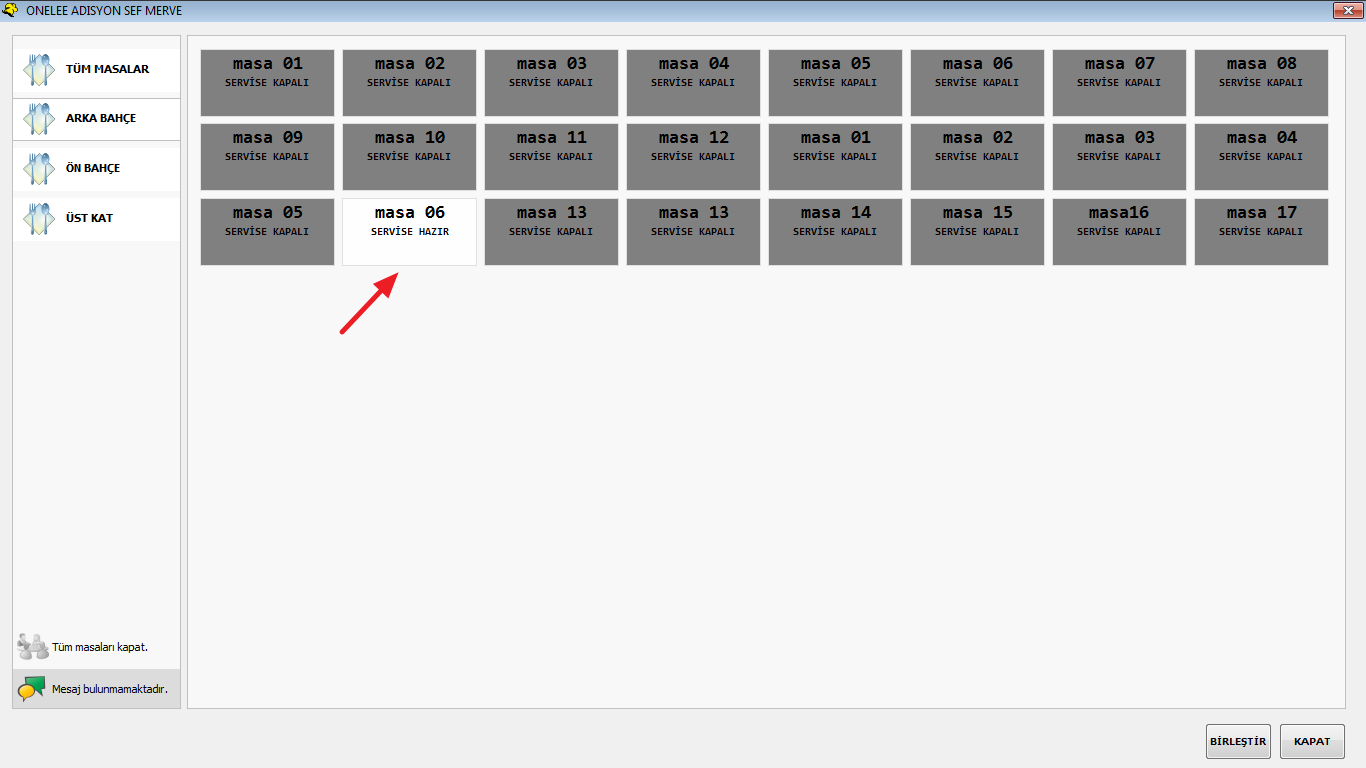Viewport: 1366px width, 768px height.
Task: Pick table masa 10
Action: click(409, 157)
